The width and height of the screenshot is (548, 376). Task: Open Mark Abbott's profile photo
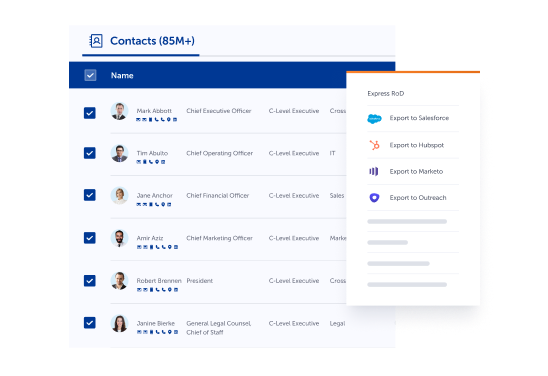click(120, 111)
